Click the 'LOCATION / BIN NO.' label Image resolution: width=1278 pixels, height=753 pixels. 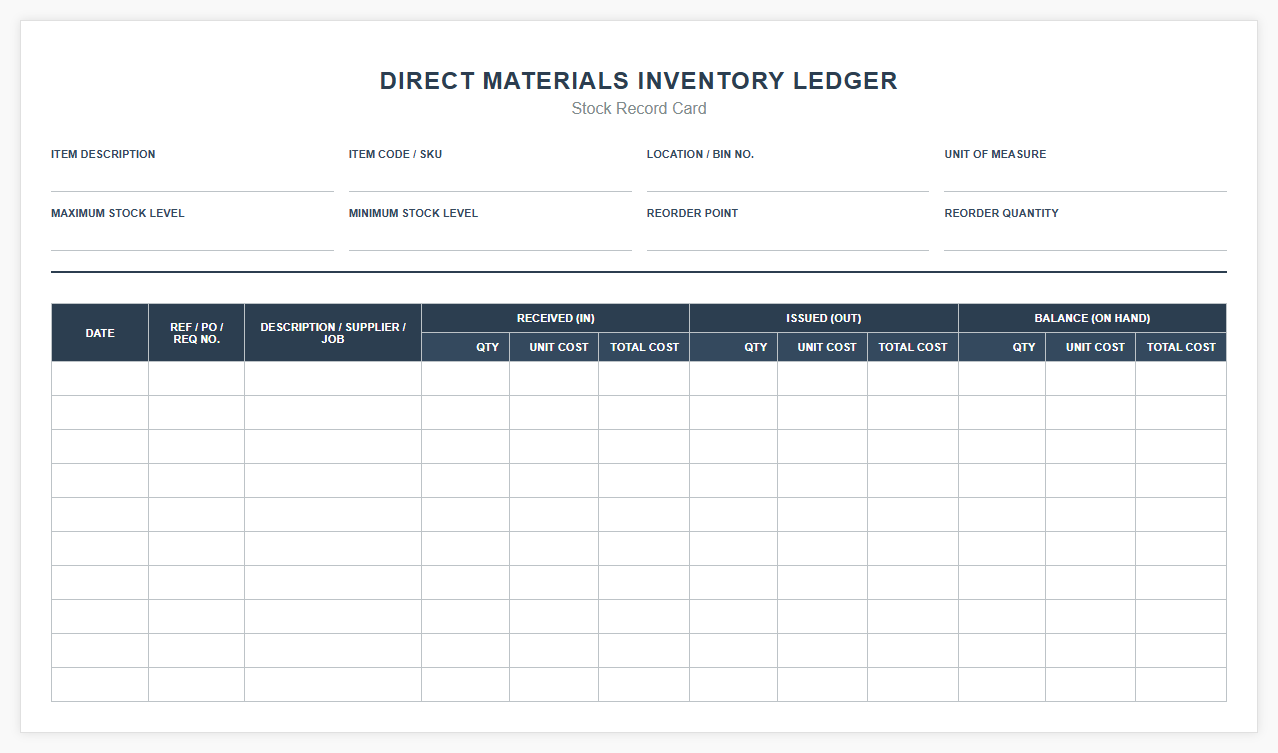click(700, 154)
